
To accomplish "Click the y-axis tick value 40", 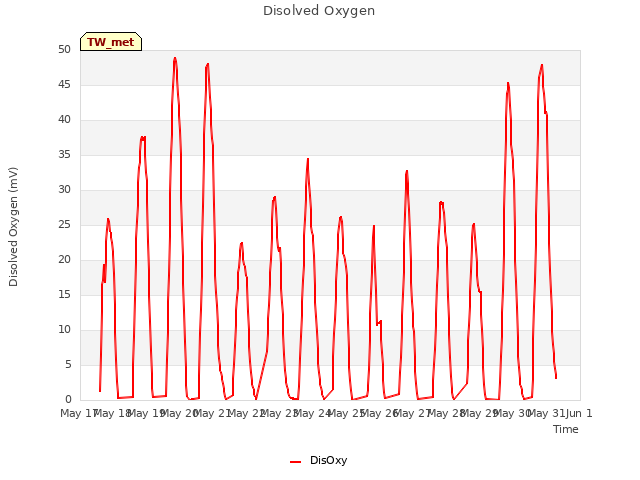I will [x=64, y=120].
